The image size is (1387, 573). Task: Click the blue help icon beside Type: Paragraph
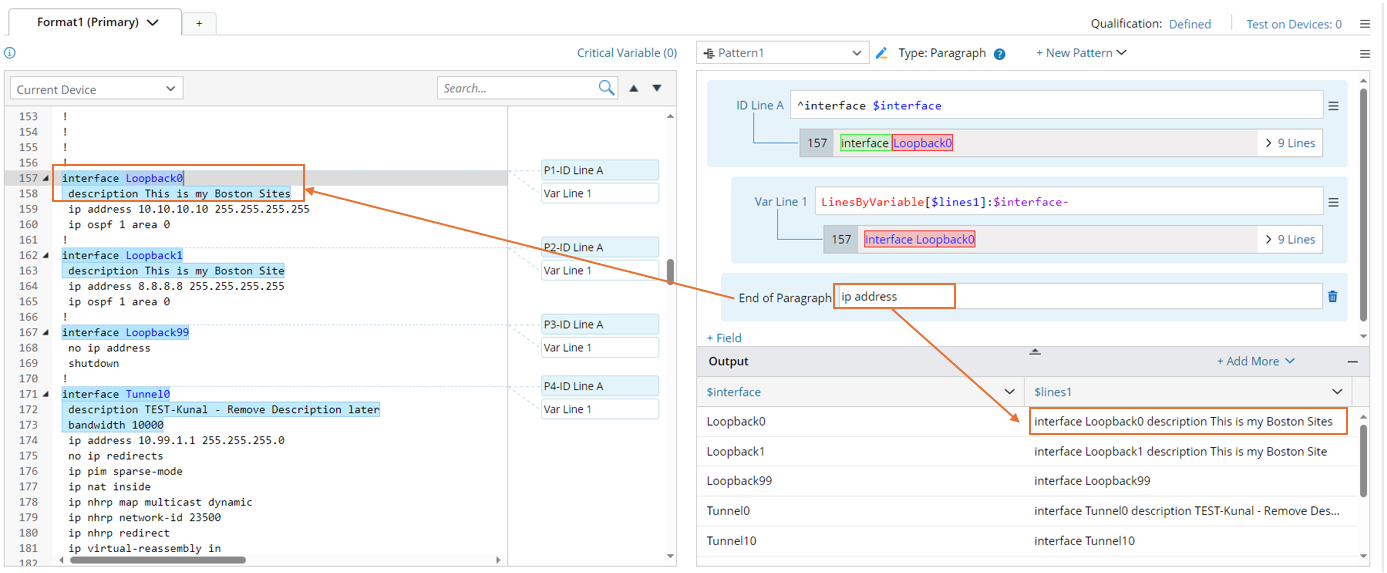(x=999, y=54)
